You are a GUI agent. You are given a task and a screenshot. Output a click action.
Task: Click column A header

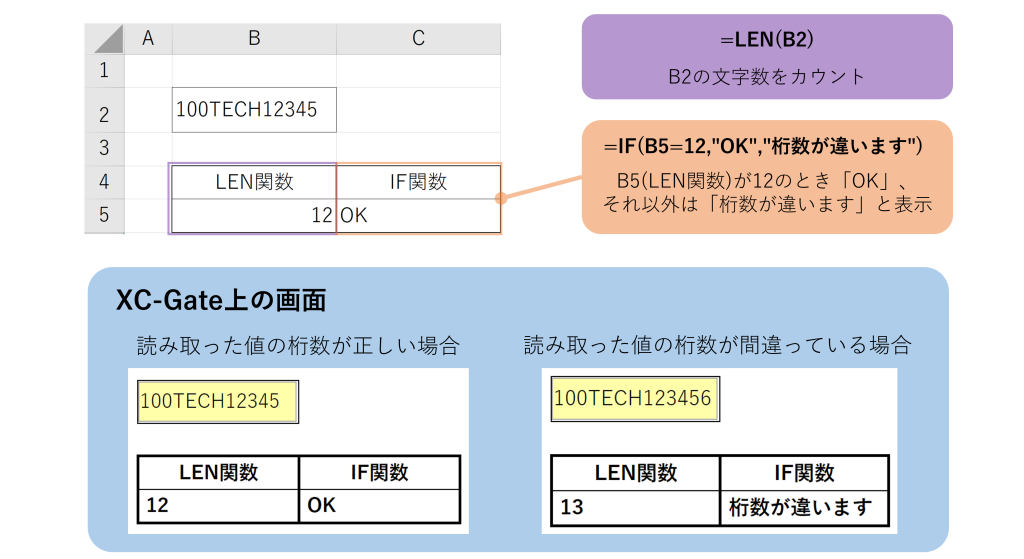pyautogui.click(x=148, y=39)
